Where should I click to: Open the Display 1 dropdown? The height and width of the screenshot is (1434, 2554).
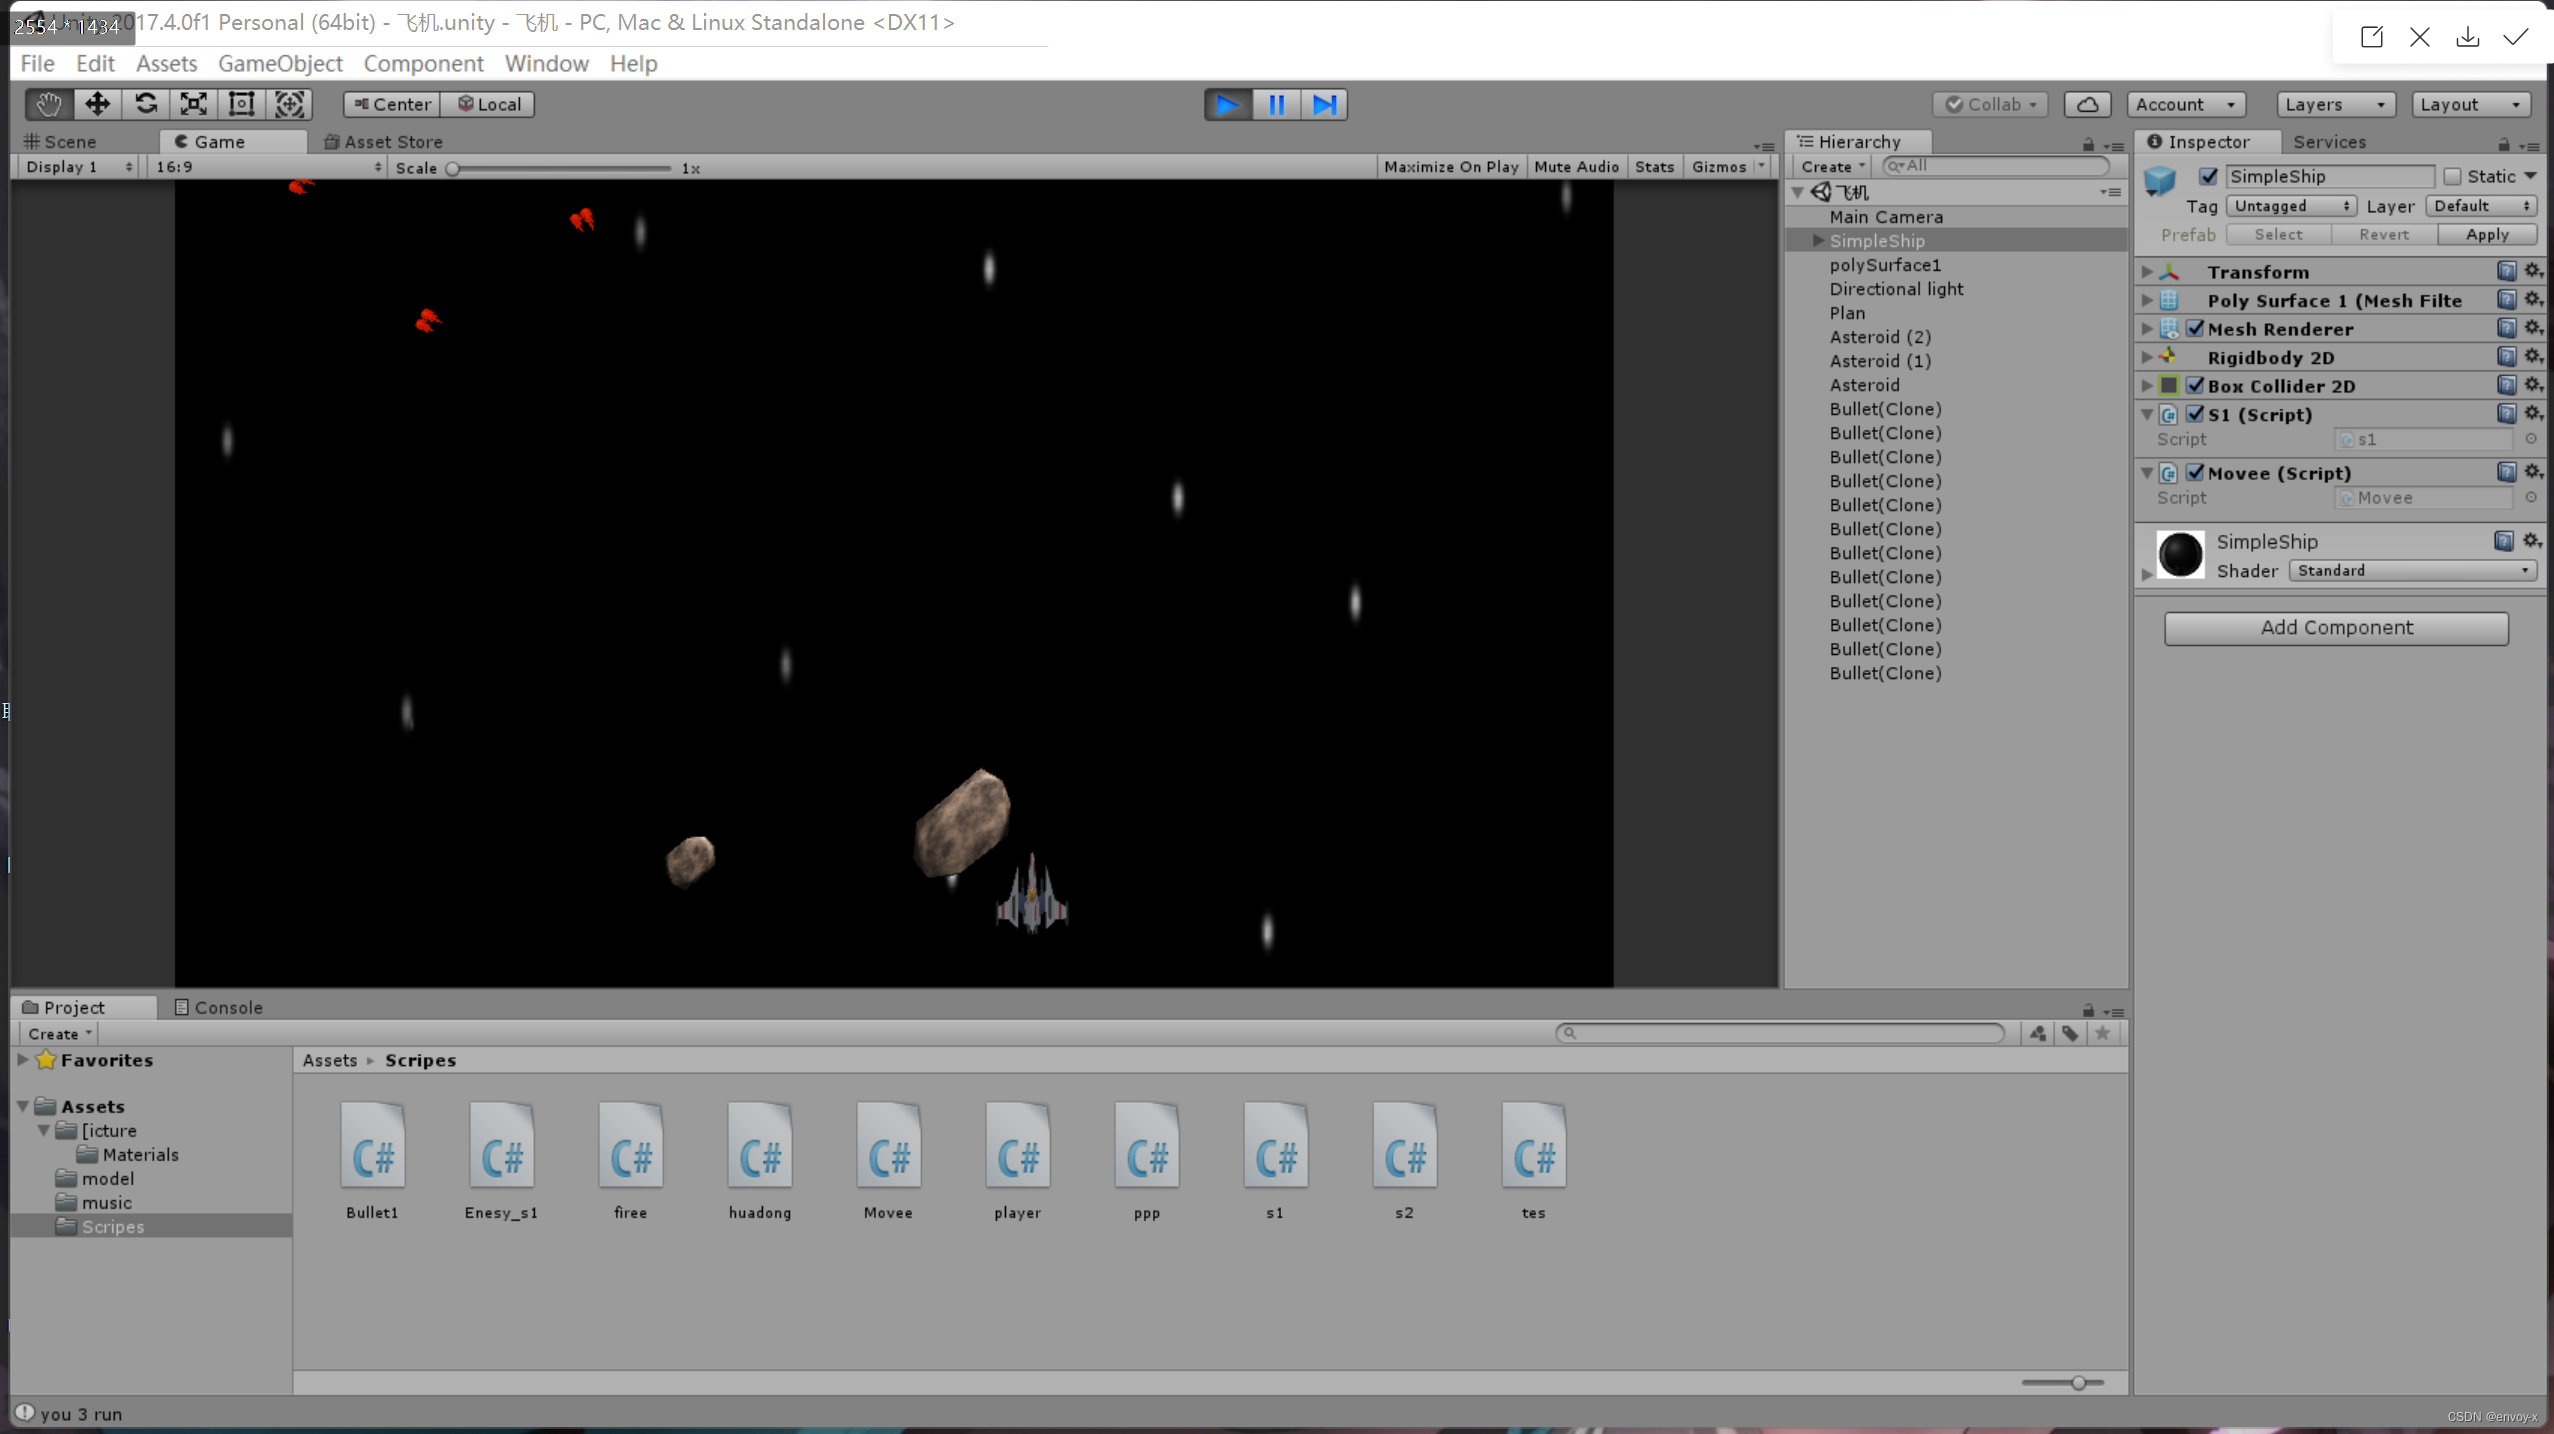tap(78, 167)
